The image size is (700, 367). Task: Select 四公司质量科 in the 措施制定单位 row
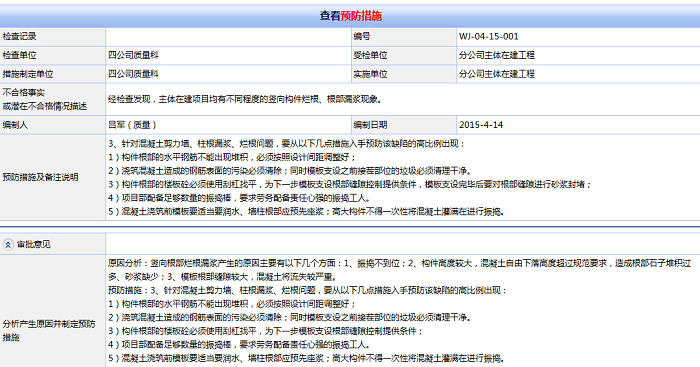[x=133, y=74]
